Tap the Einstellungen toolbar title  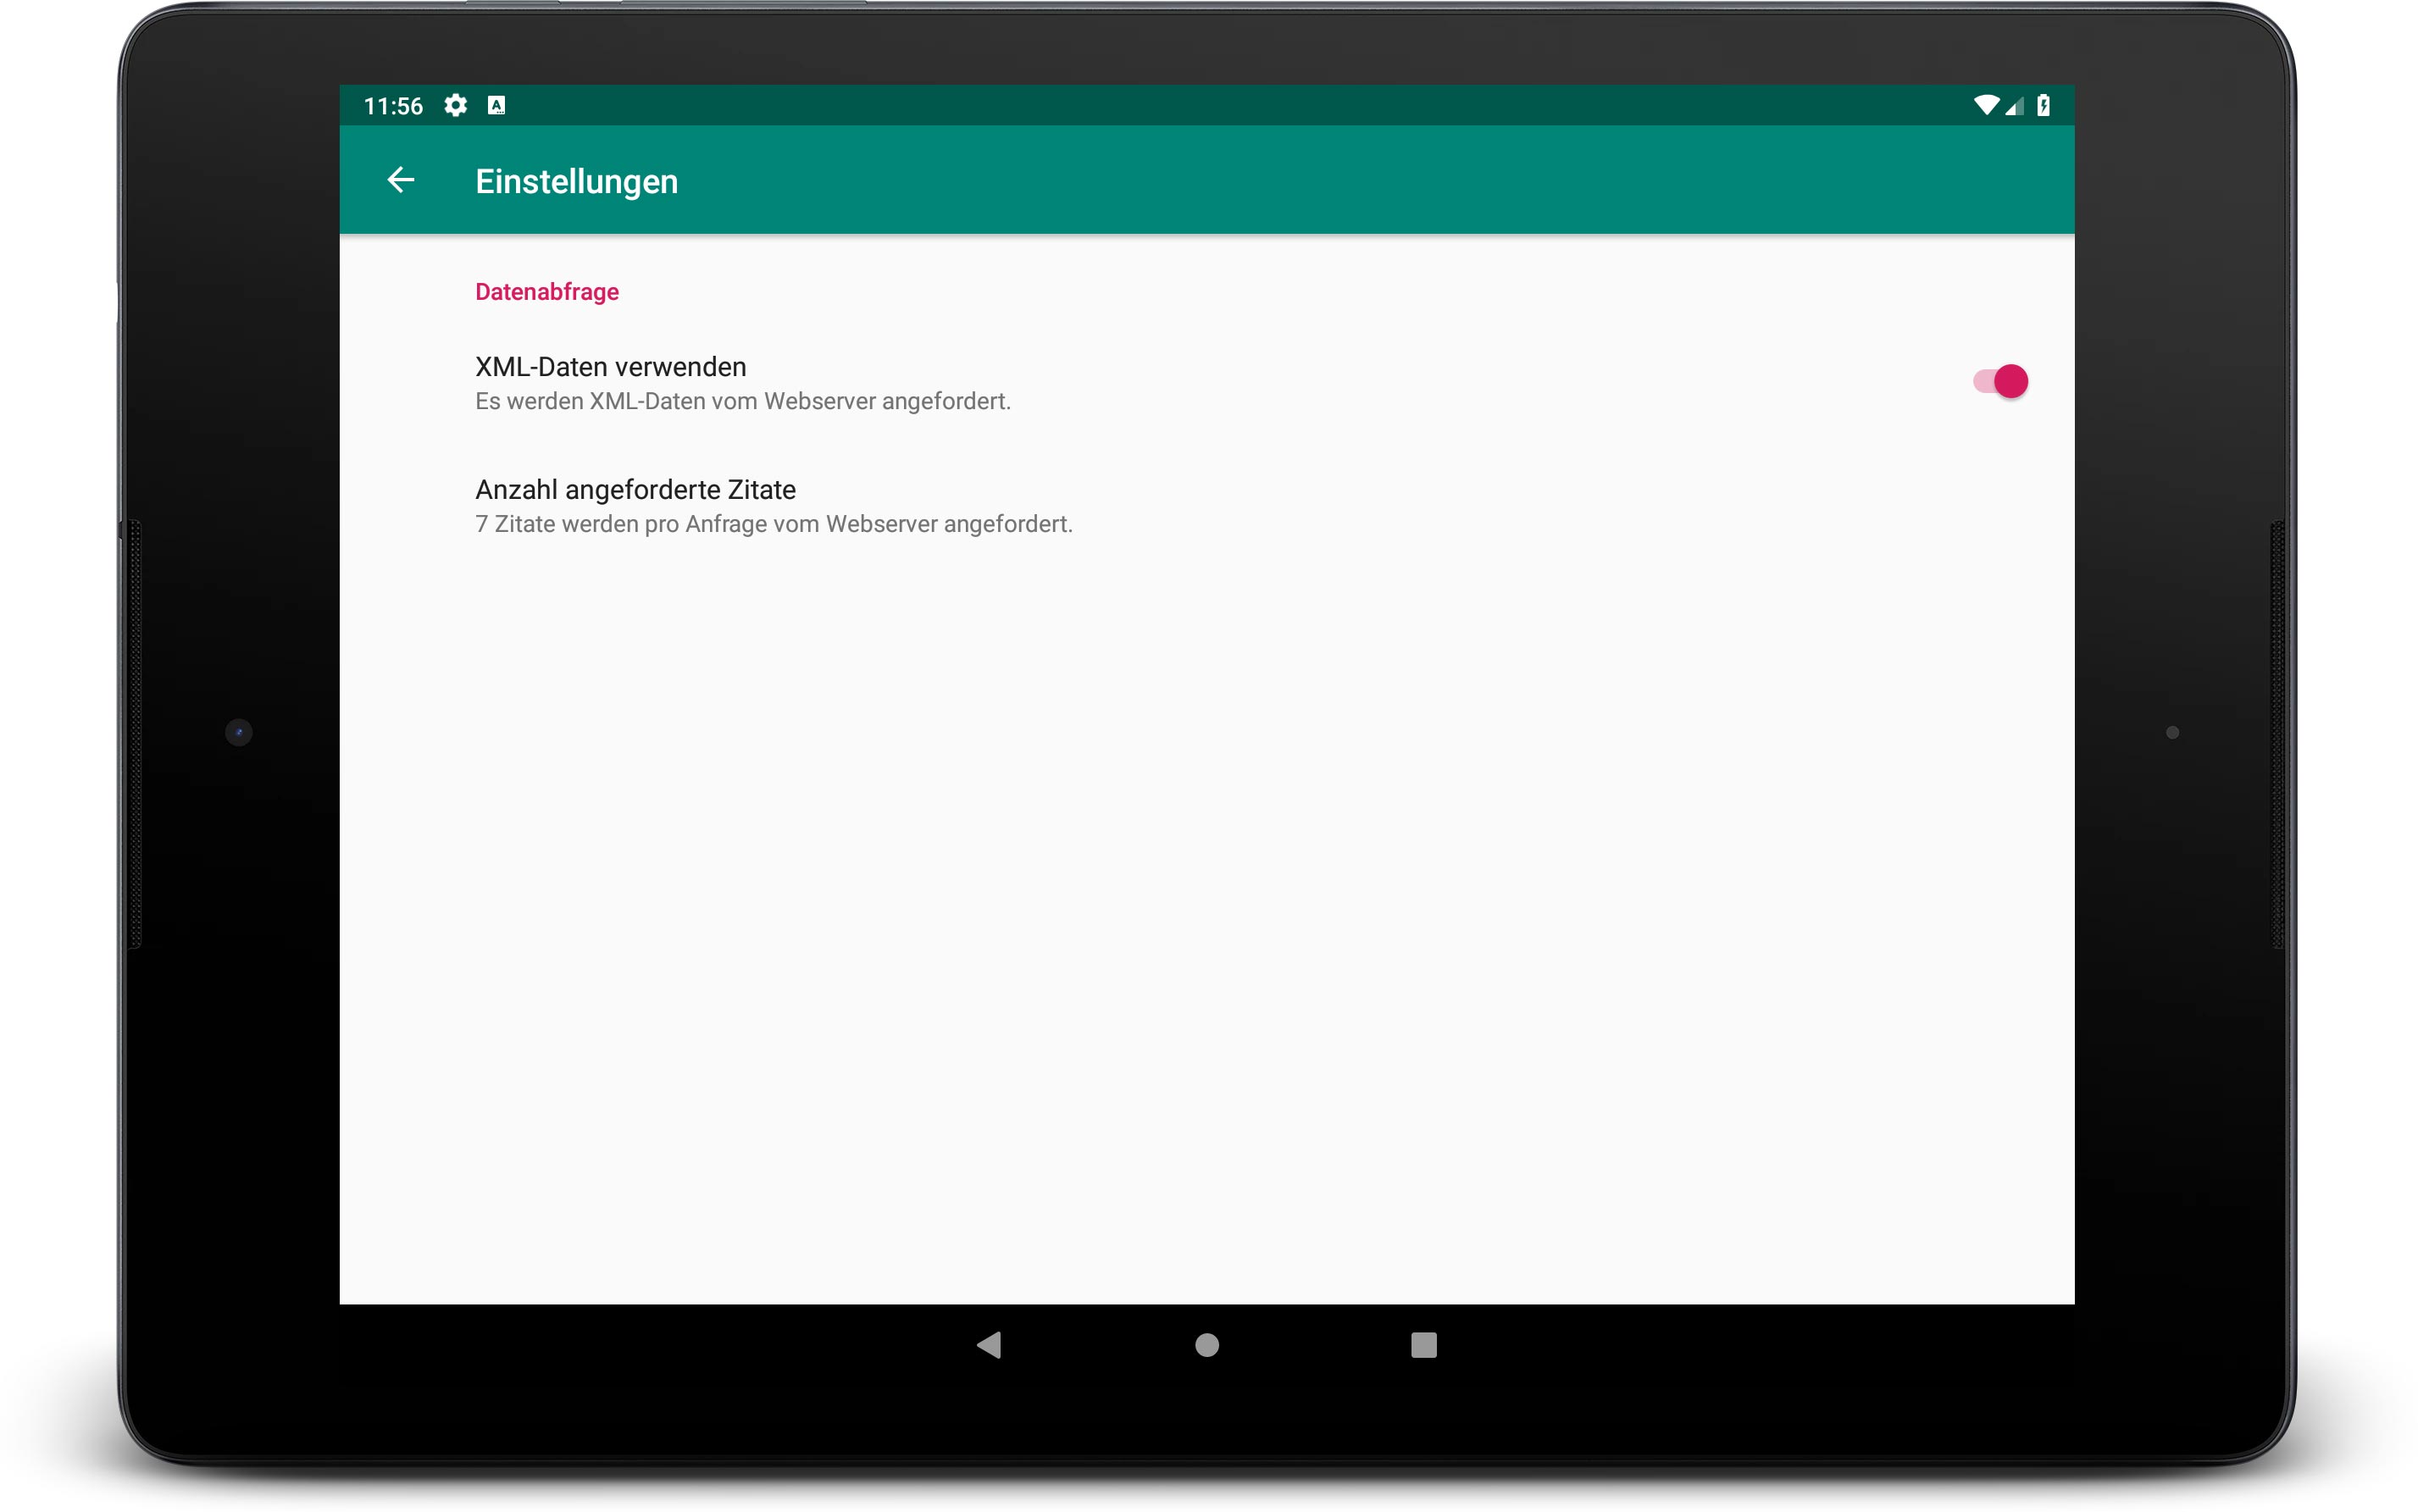click(576, 181)
